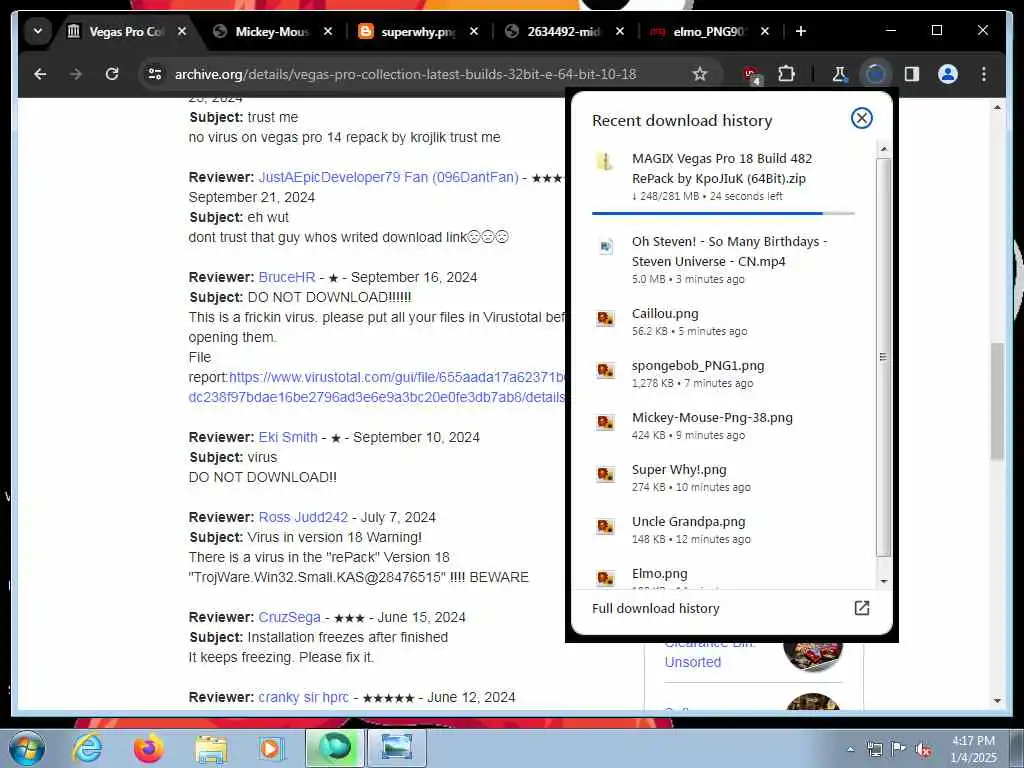Open the Chrome profile avatar

point(948,74)
